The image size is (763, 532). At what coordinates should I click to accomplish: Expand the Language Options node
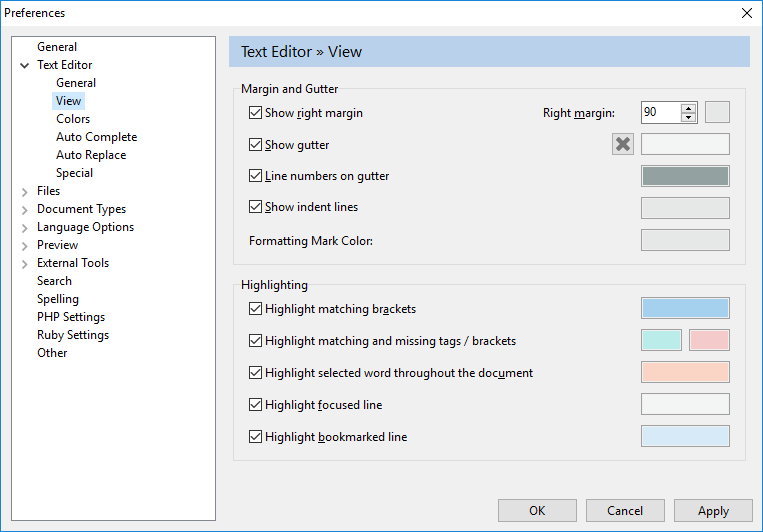click(24, 227)
